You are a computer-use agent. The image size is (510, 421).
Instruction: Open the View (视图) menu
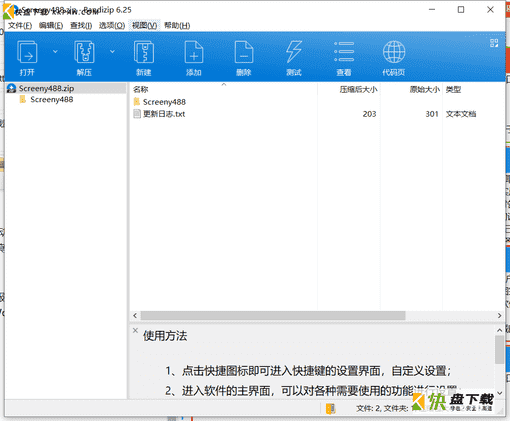click(x=144, y=26)
